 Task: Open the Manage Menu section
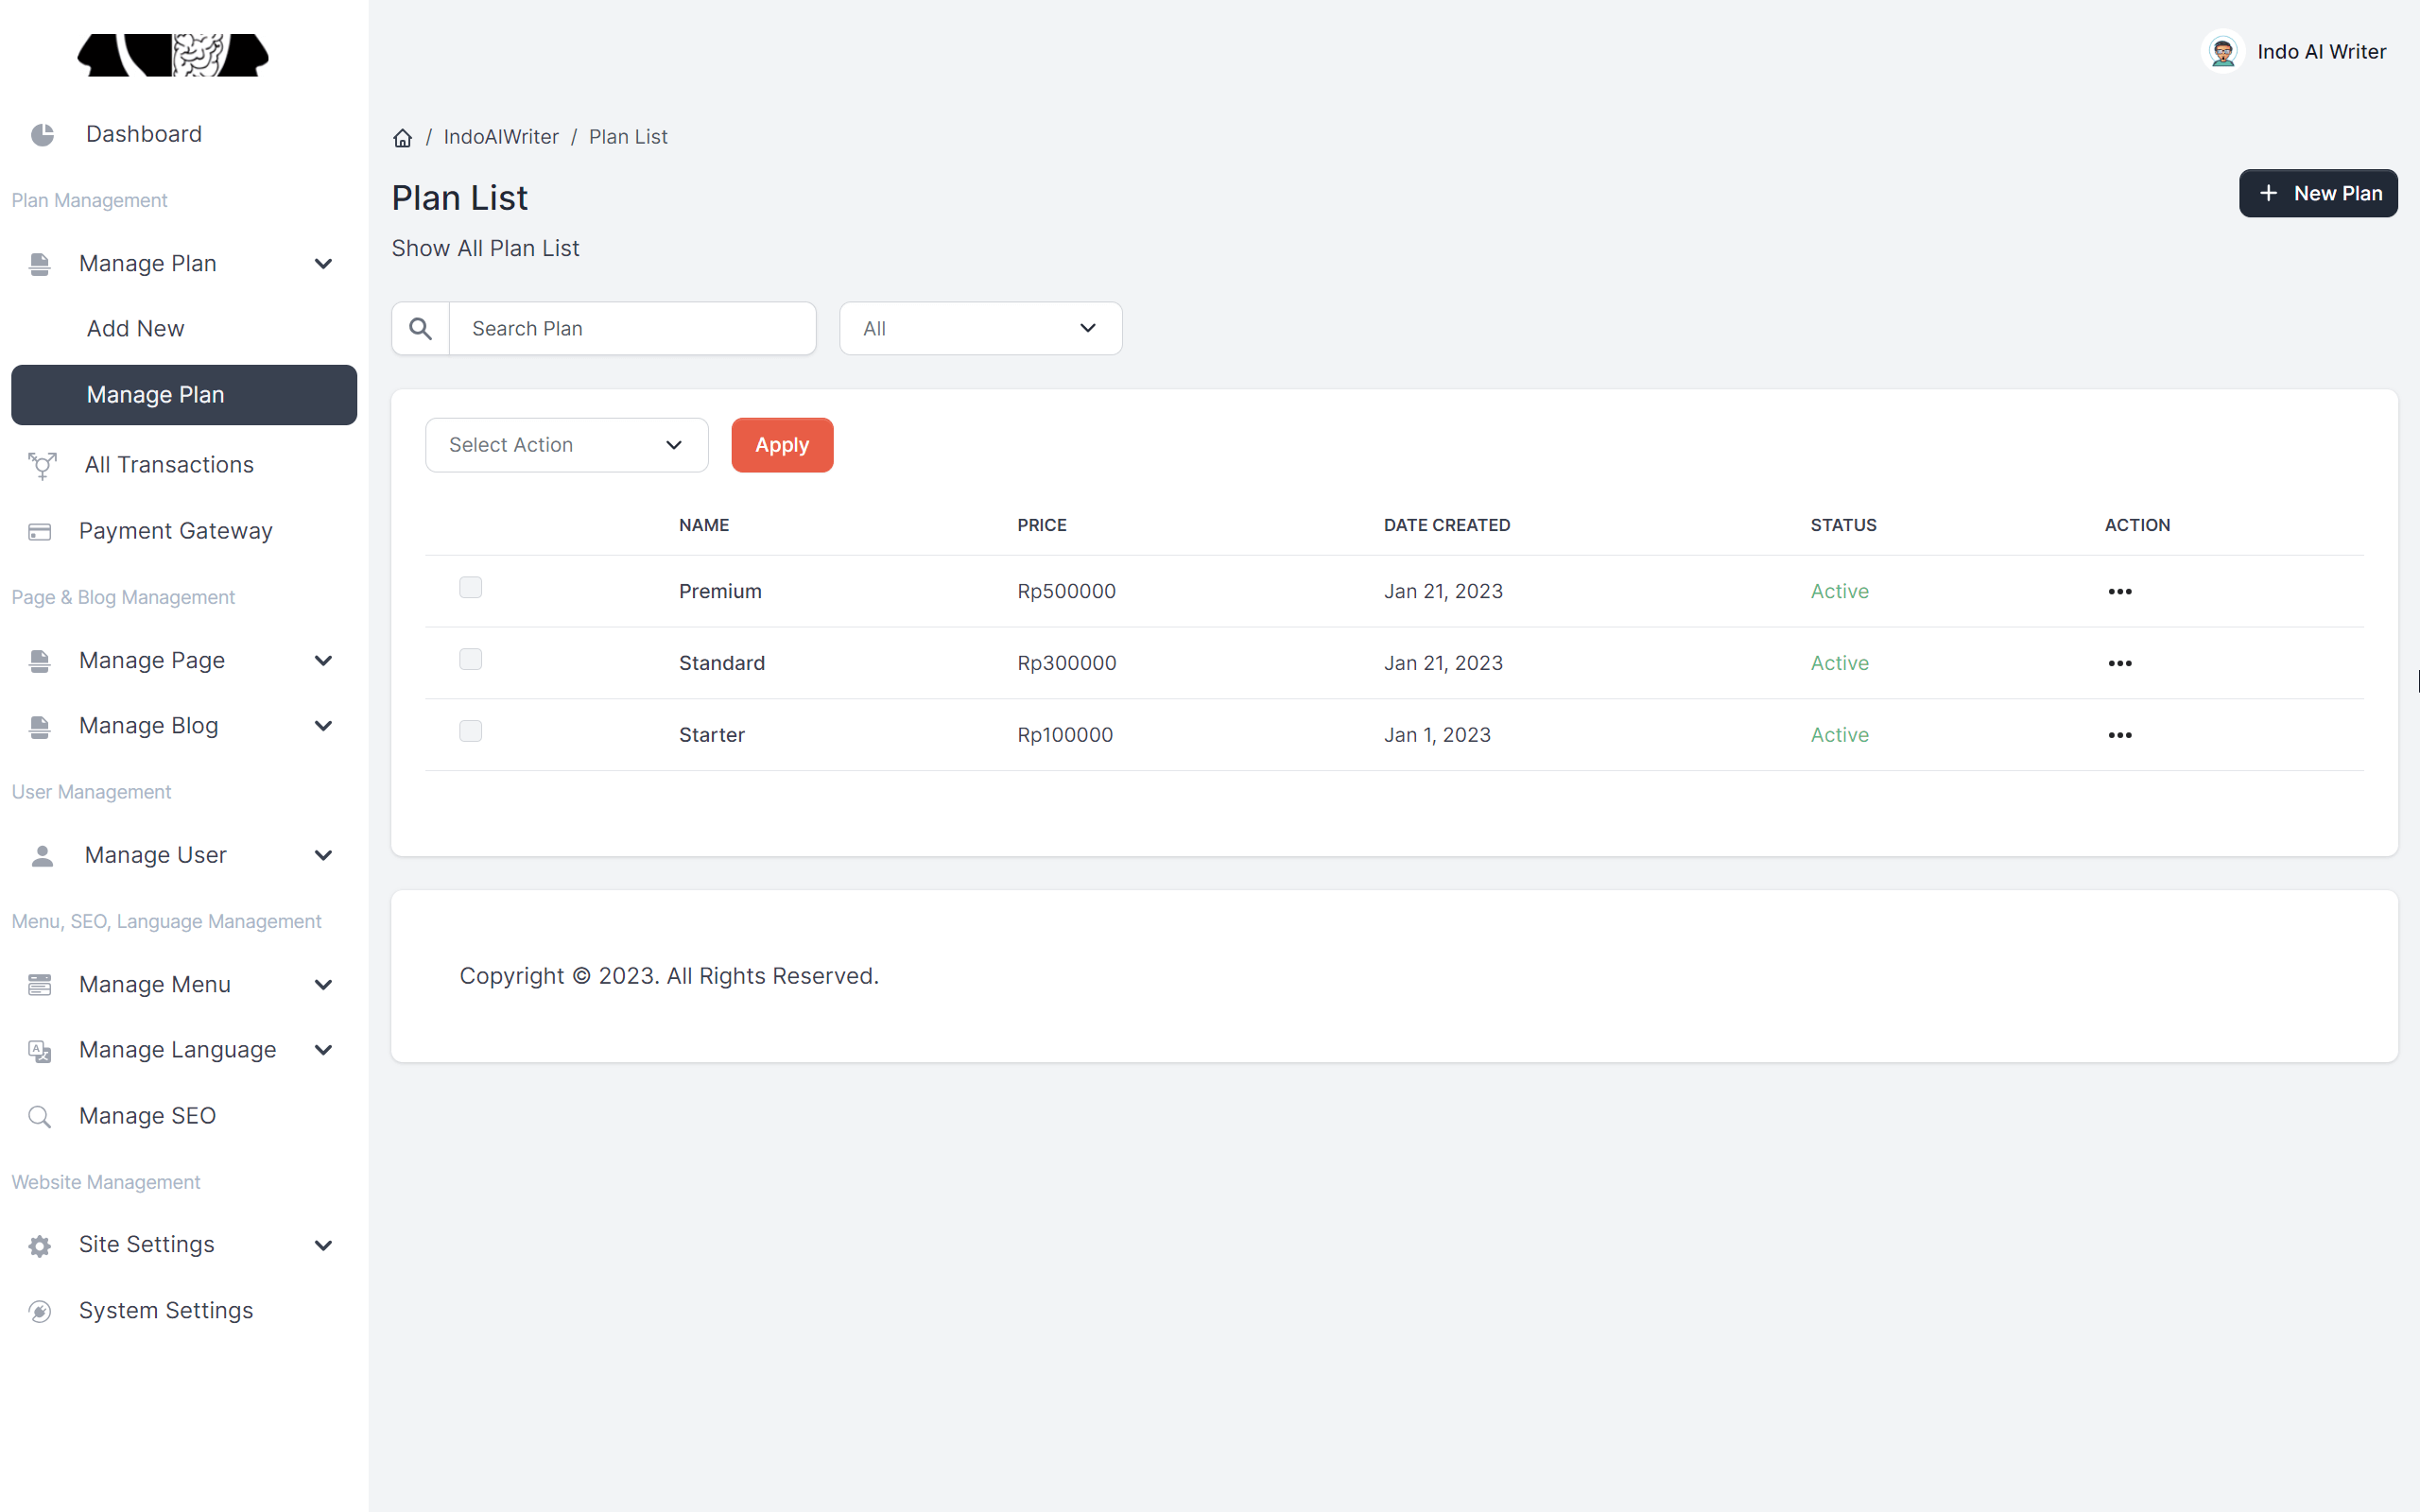[155, 984]
